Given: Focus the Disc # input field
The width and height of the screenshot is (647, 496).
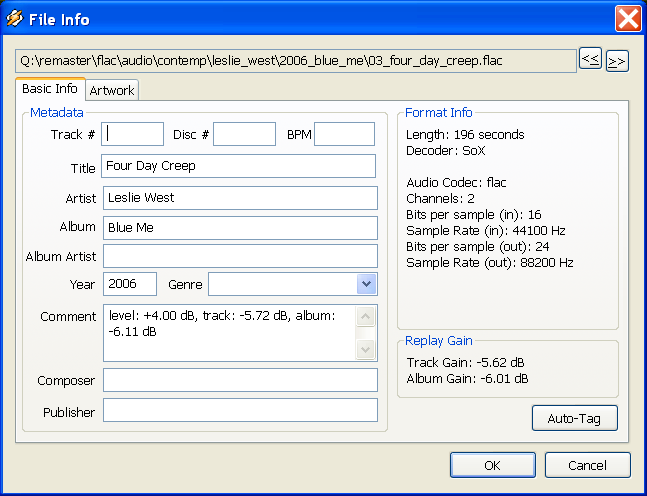Looking at the screenshot, I should tap(244, 134).
